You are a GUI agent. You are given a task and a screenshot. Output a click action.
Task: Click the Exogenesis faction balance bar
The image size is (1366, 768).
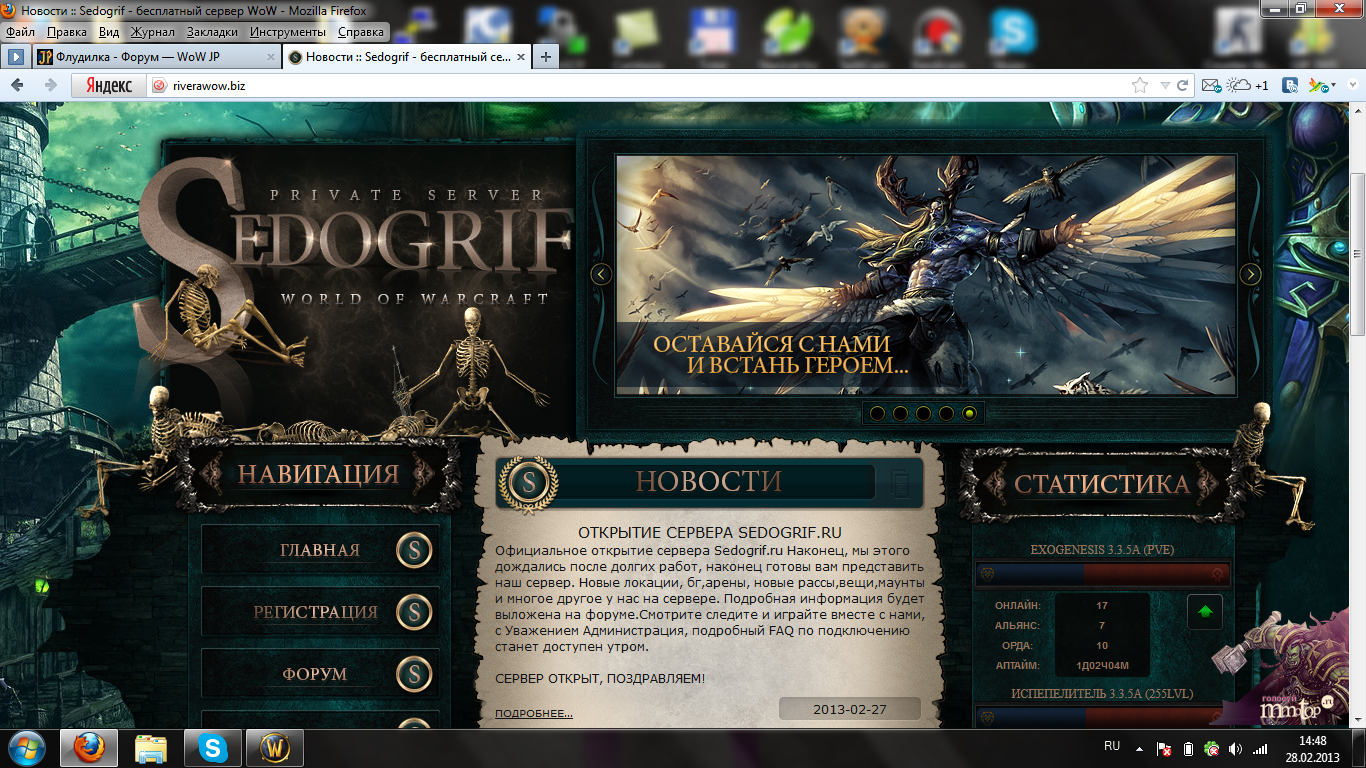coord(1103,574)
